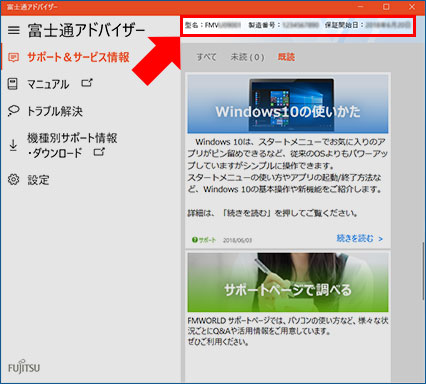Click external-link icon beside ダウンロード
The image size is (426, 384).
click(x=99, y=152)
